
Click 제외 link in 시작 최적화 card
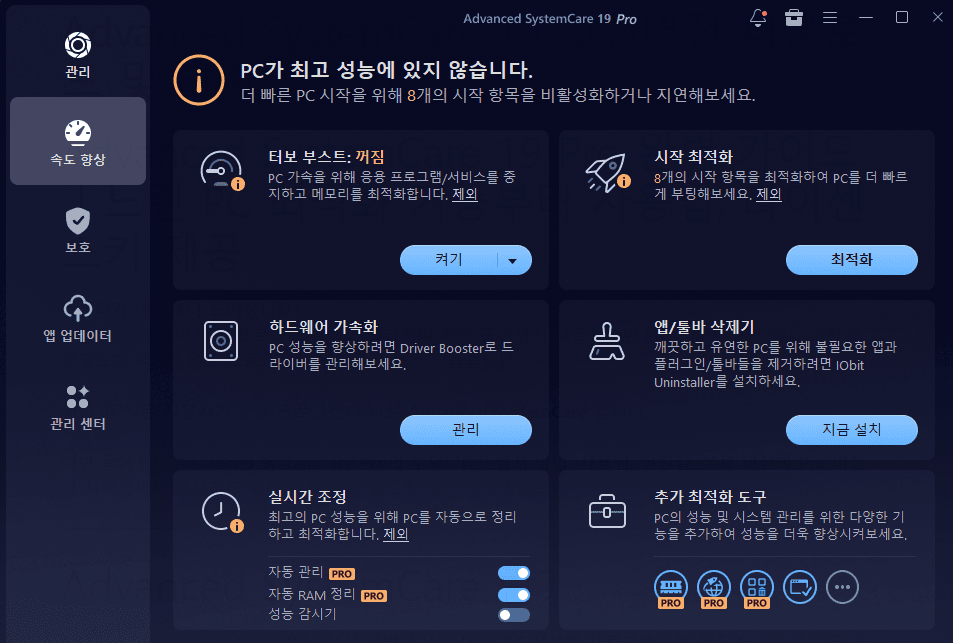click(769, 194)
